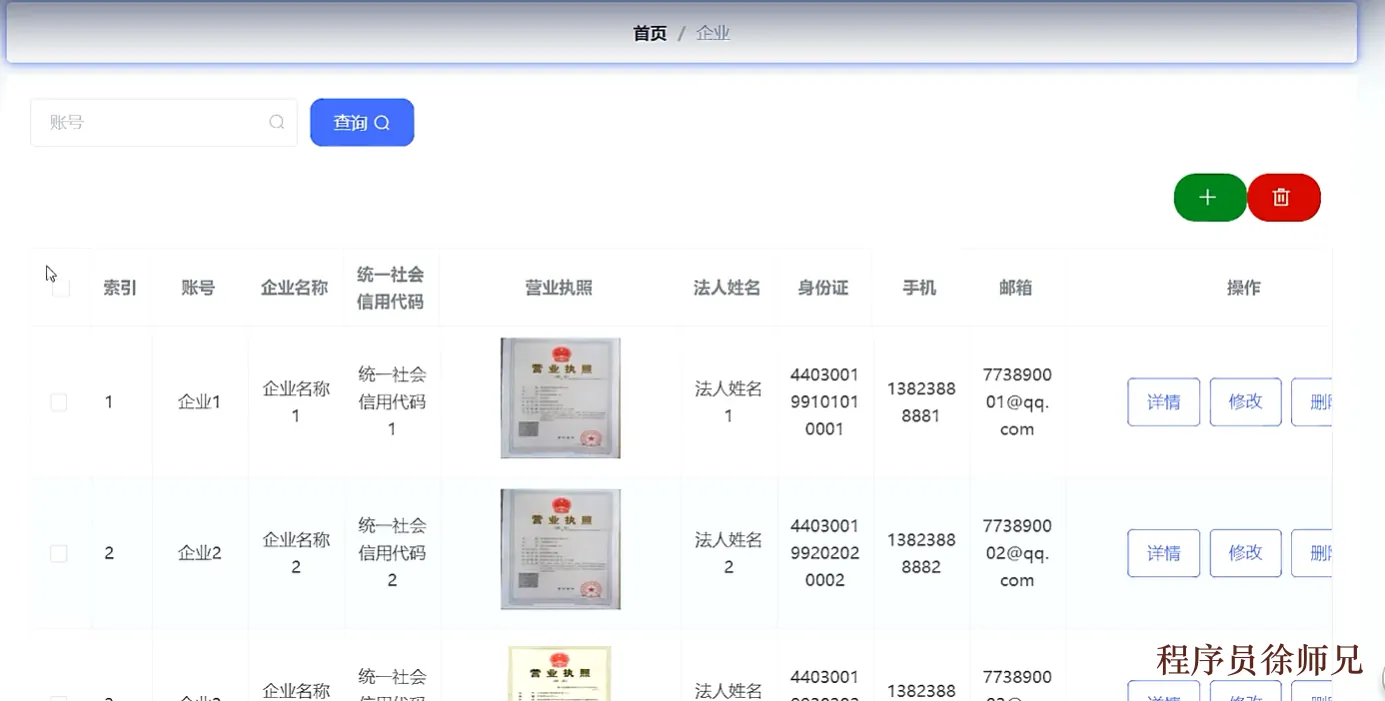Open business license thumbnail of 企业2
This screenshot has width=1385, height=701.
[x=560, y=549]
